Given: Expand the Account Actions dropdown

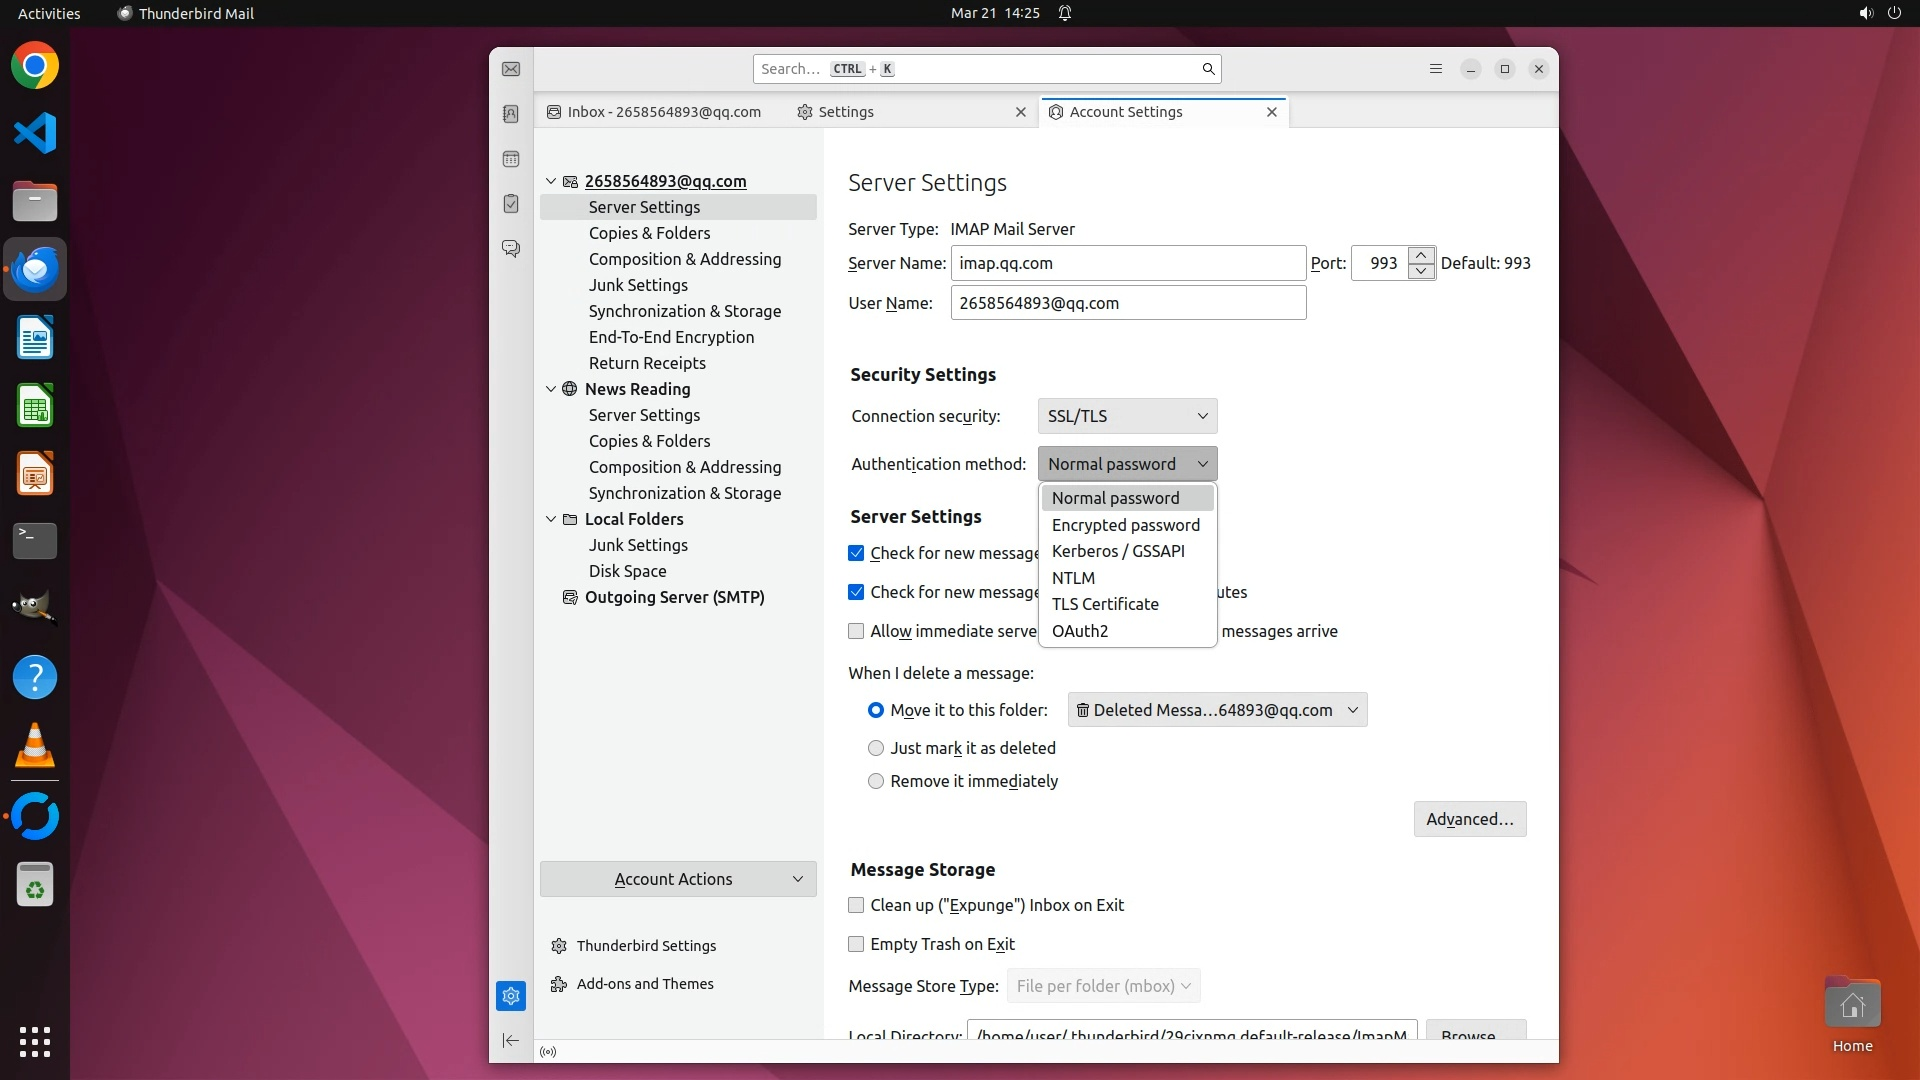Looking at the screenshot, I should (x=678, y=879).
